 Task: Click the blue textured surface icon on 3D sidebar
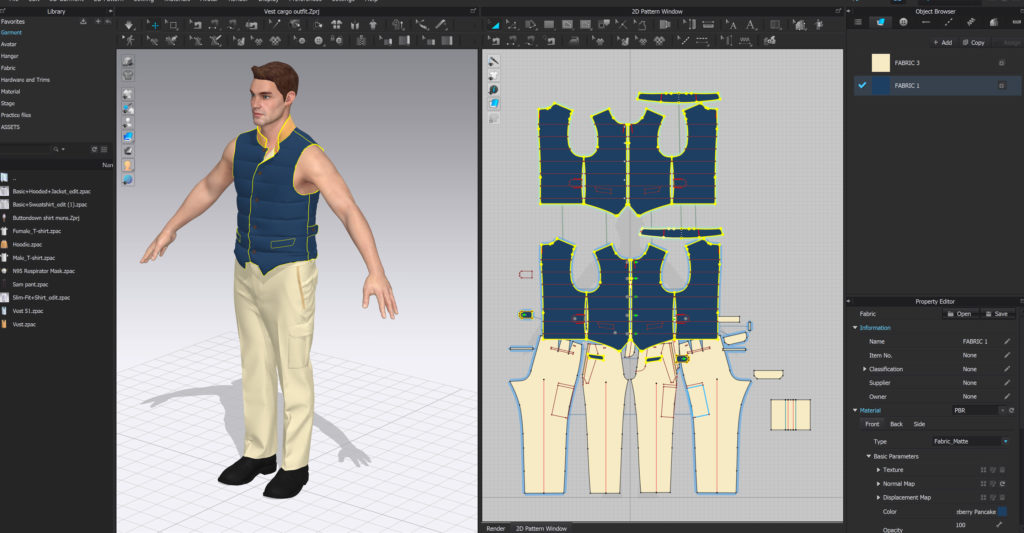point(128,137)
